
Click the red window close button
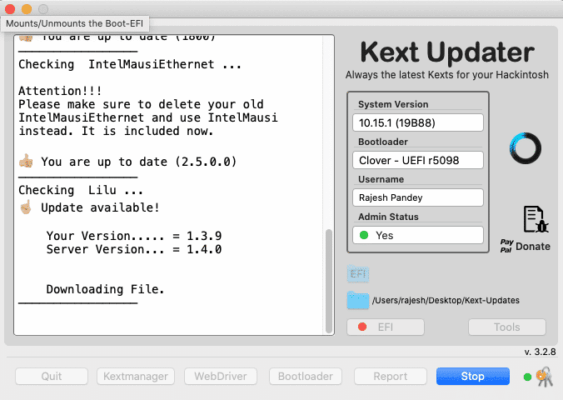[10, 9]
